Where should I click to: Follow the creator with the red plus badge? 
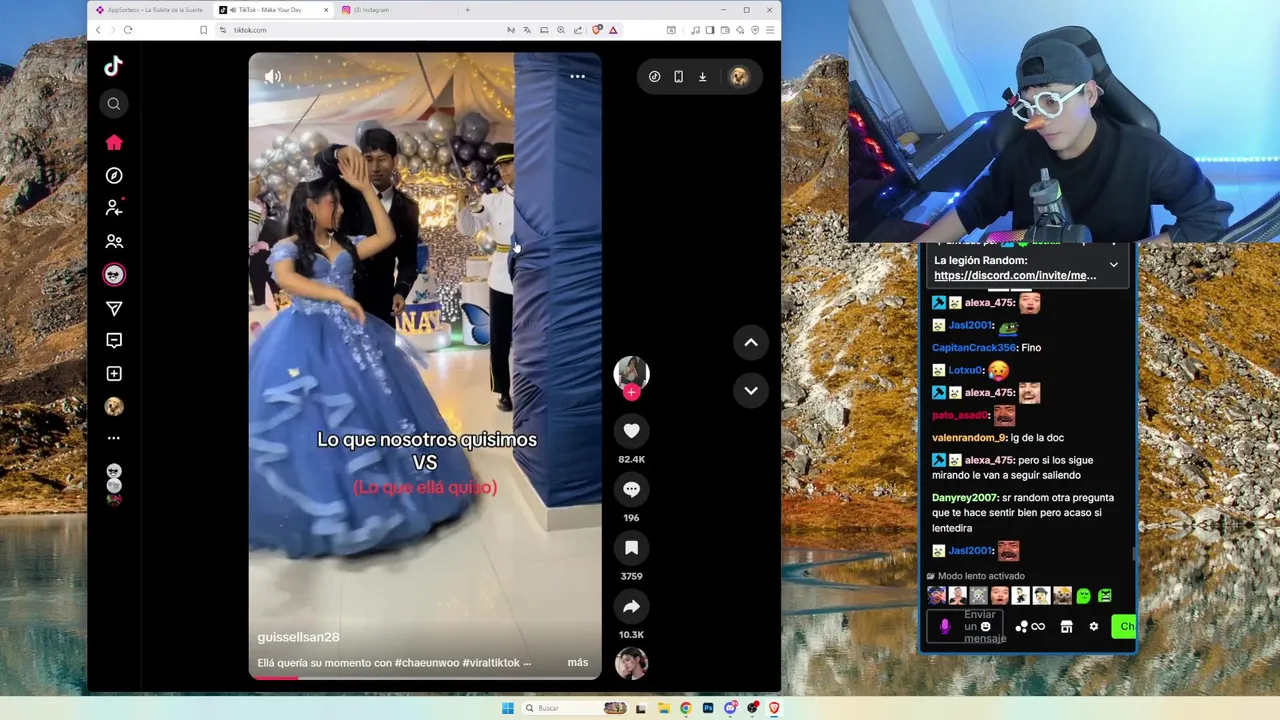tap(631, 393)
